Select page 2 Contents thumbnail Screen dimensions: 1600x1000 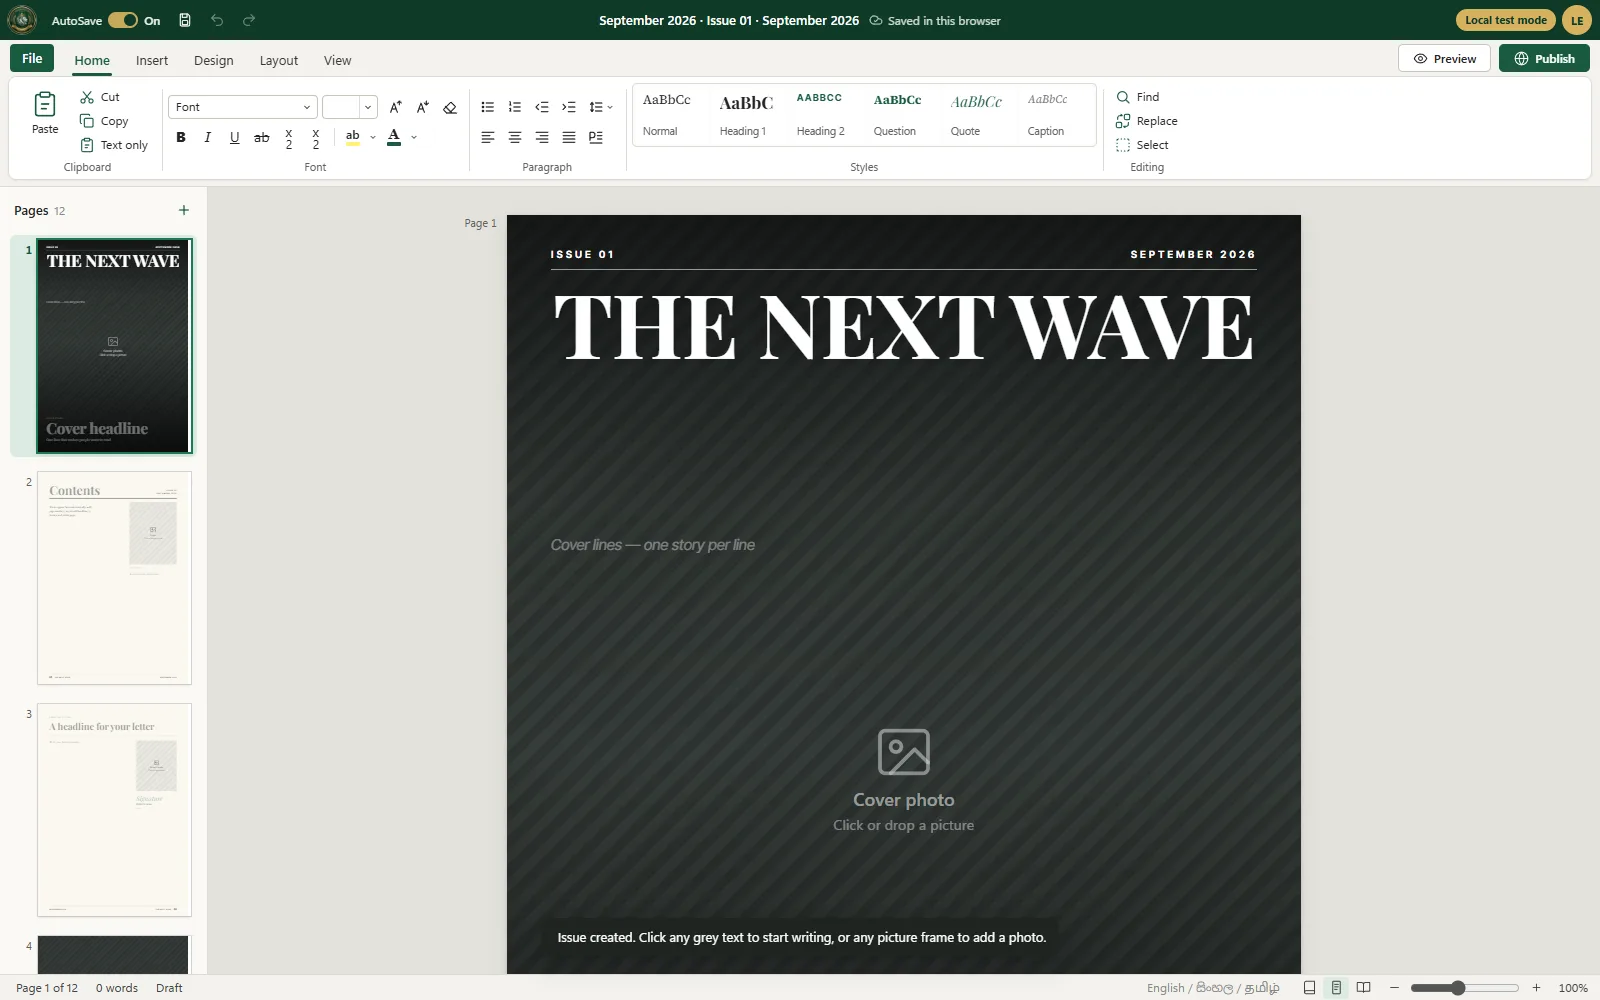click(x=114, y=578)
